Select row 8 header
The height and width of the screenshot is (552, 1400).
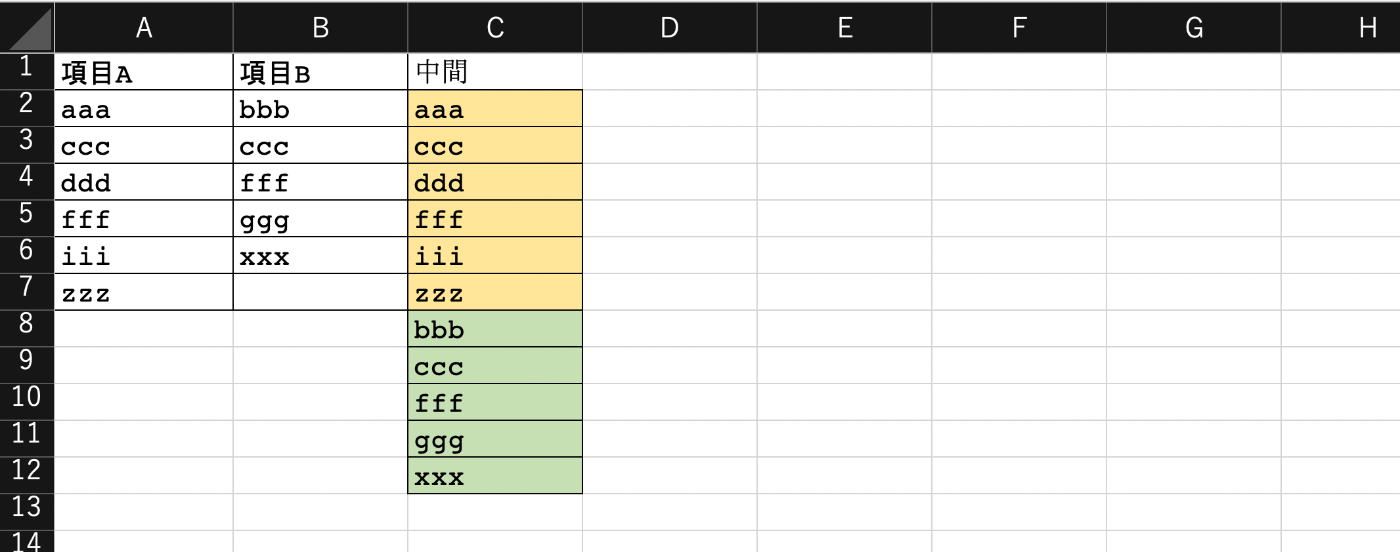(27, 328)
